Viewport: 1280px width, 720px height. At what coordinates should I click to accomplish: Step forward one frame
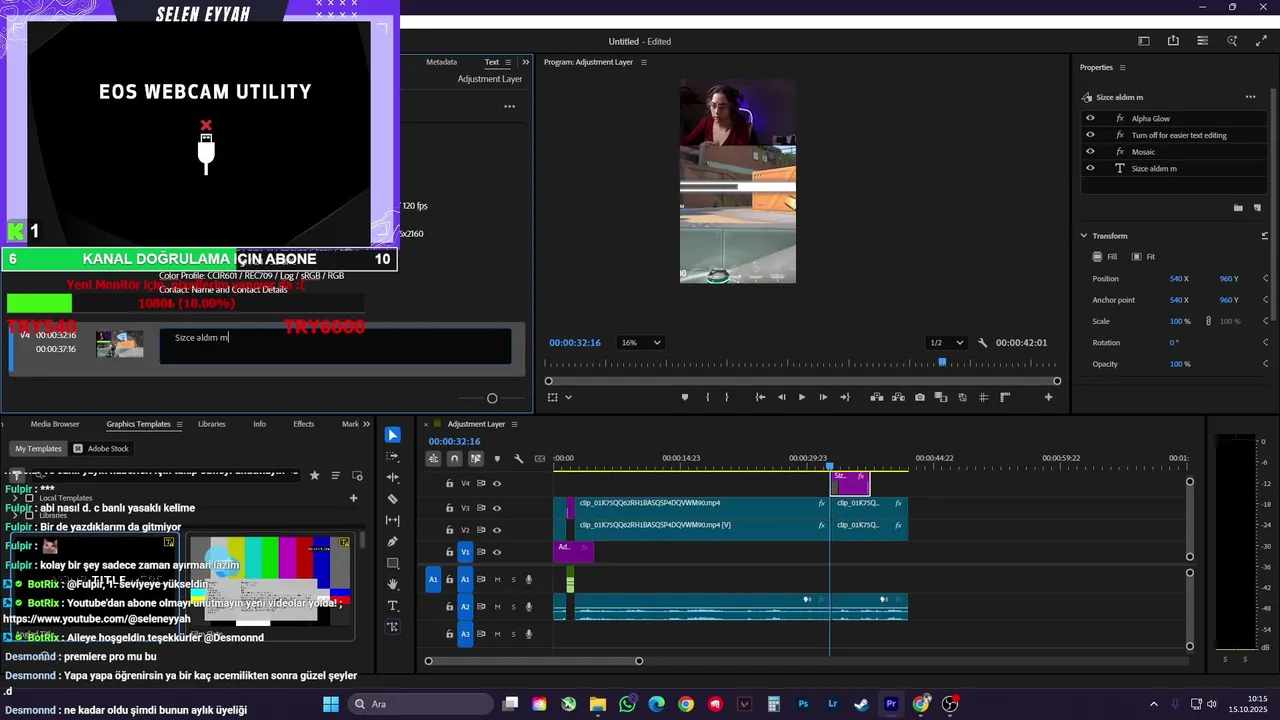[823, 397]
